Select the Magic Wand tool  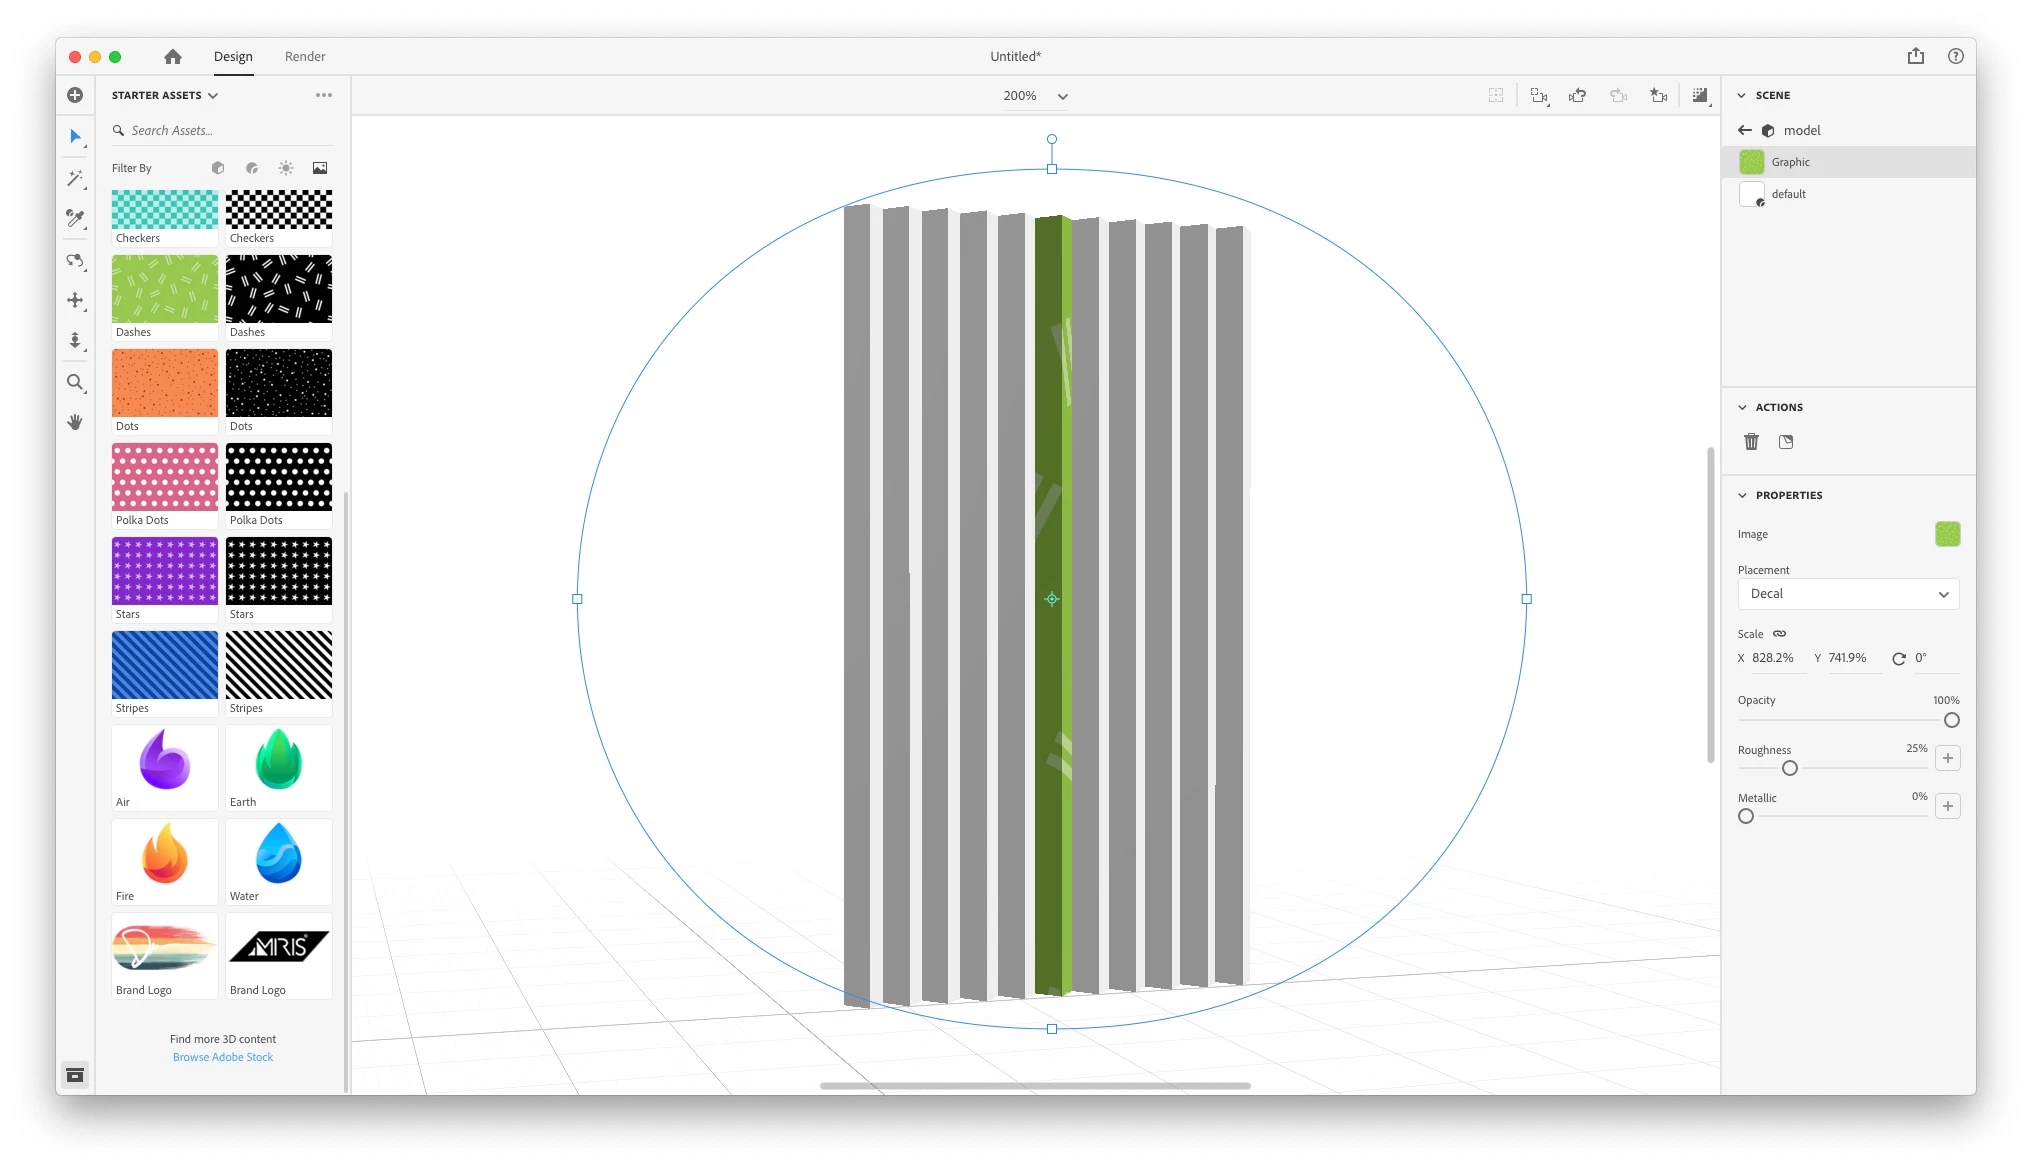tap(75, 178)
